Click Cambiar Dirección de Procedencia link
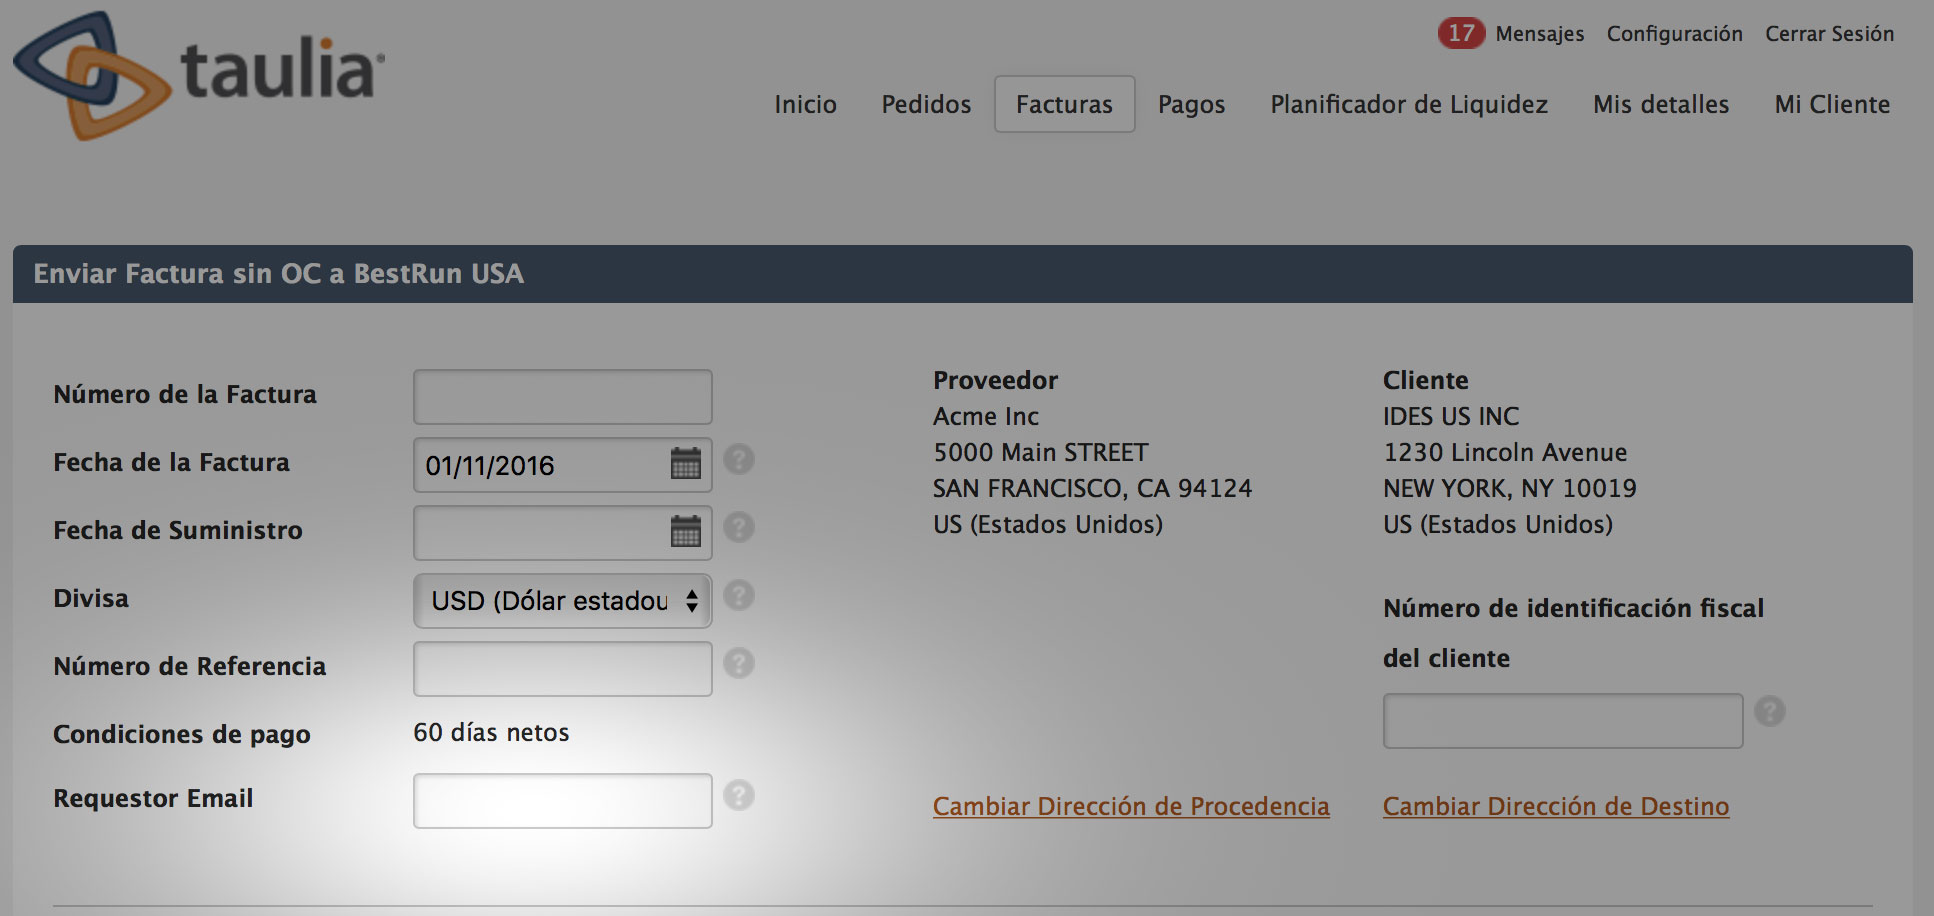Image resolution: width=1934 pixels, height=916 pixels. pyautogui.click(x=1131, y=806)
